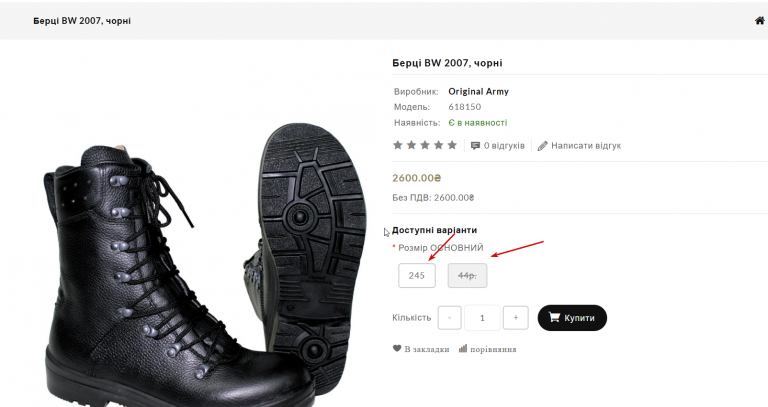Click the fifth rating star
Image resolution: width=768 pixels, height=407 pixels.
point(451,145)
